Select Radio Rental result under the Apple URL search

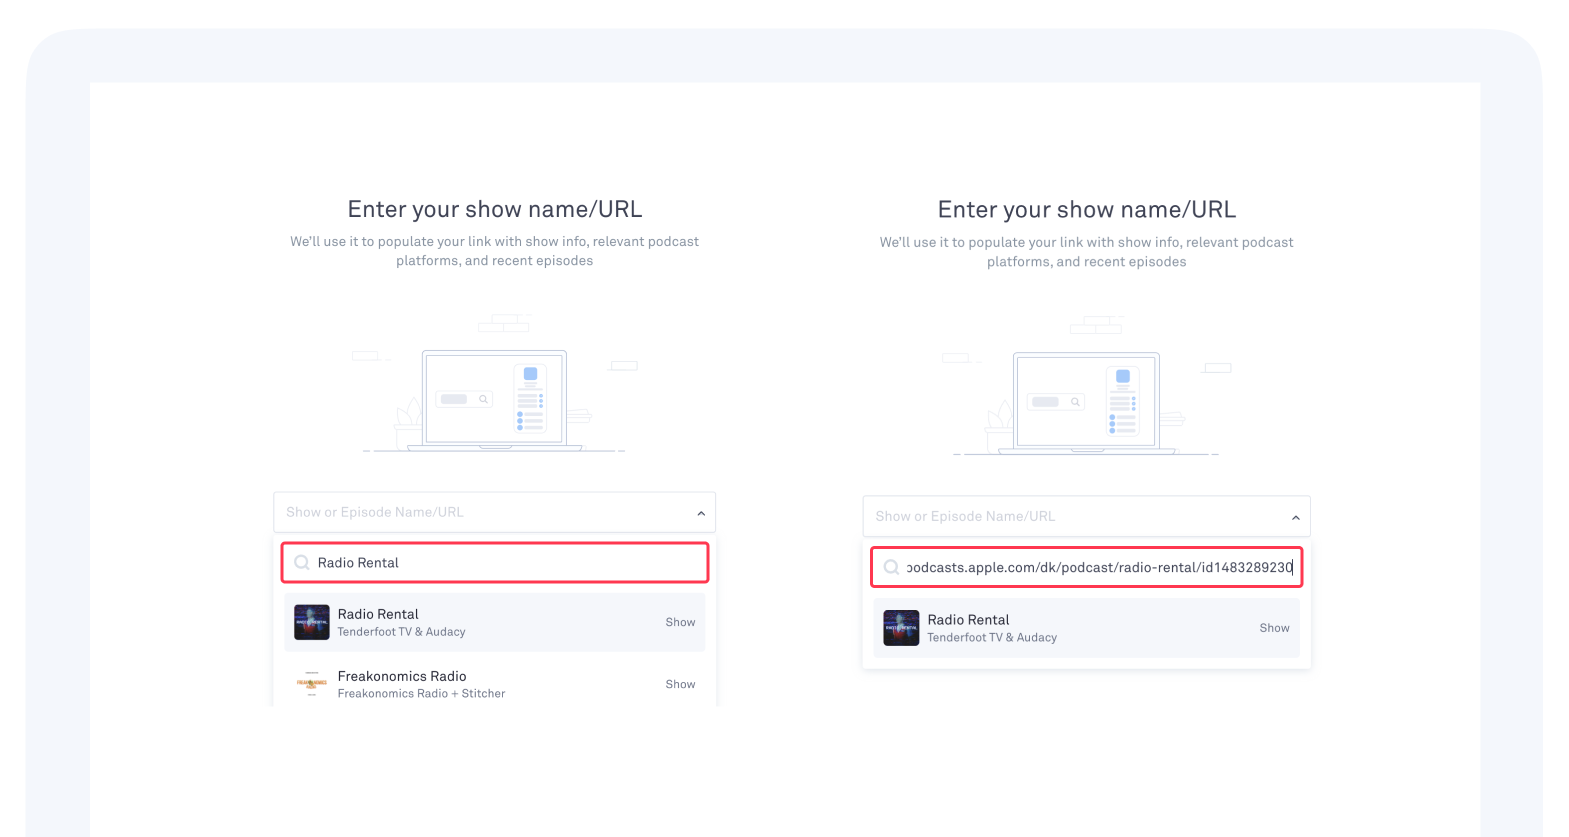click(x=1086, y=628)
